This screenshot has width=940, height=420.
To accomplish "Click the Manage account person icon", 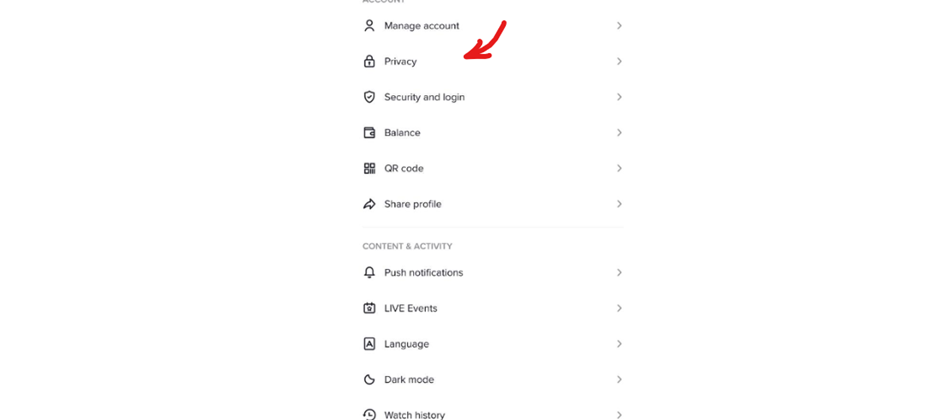I will click(x=369, y=26).
